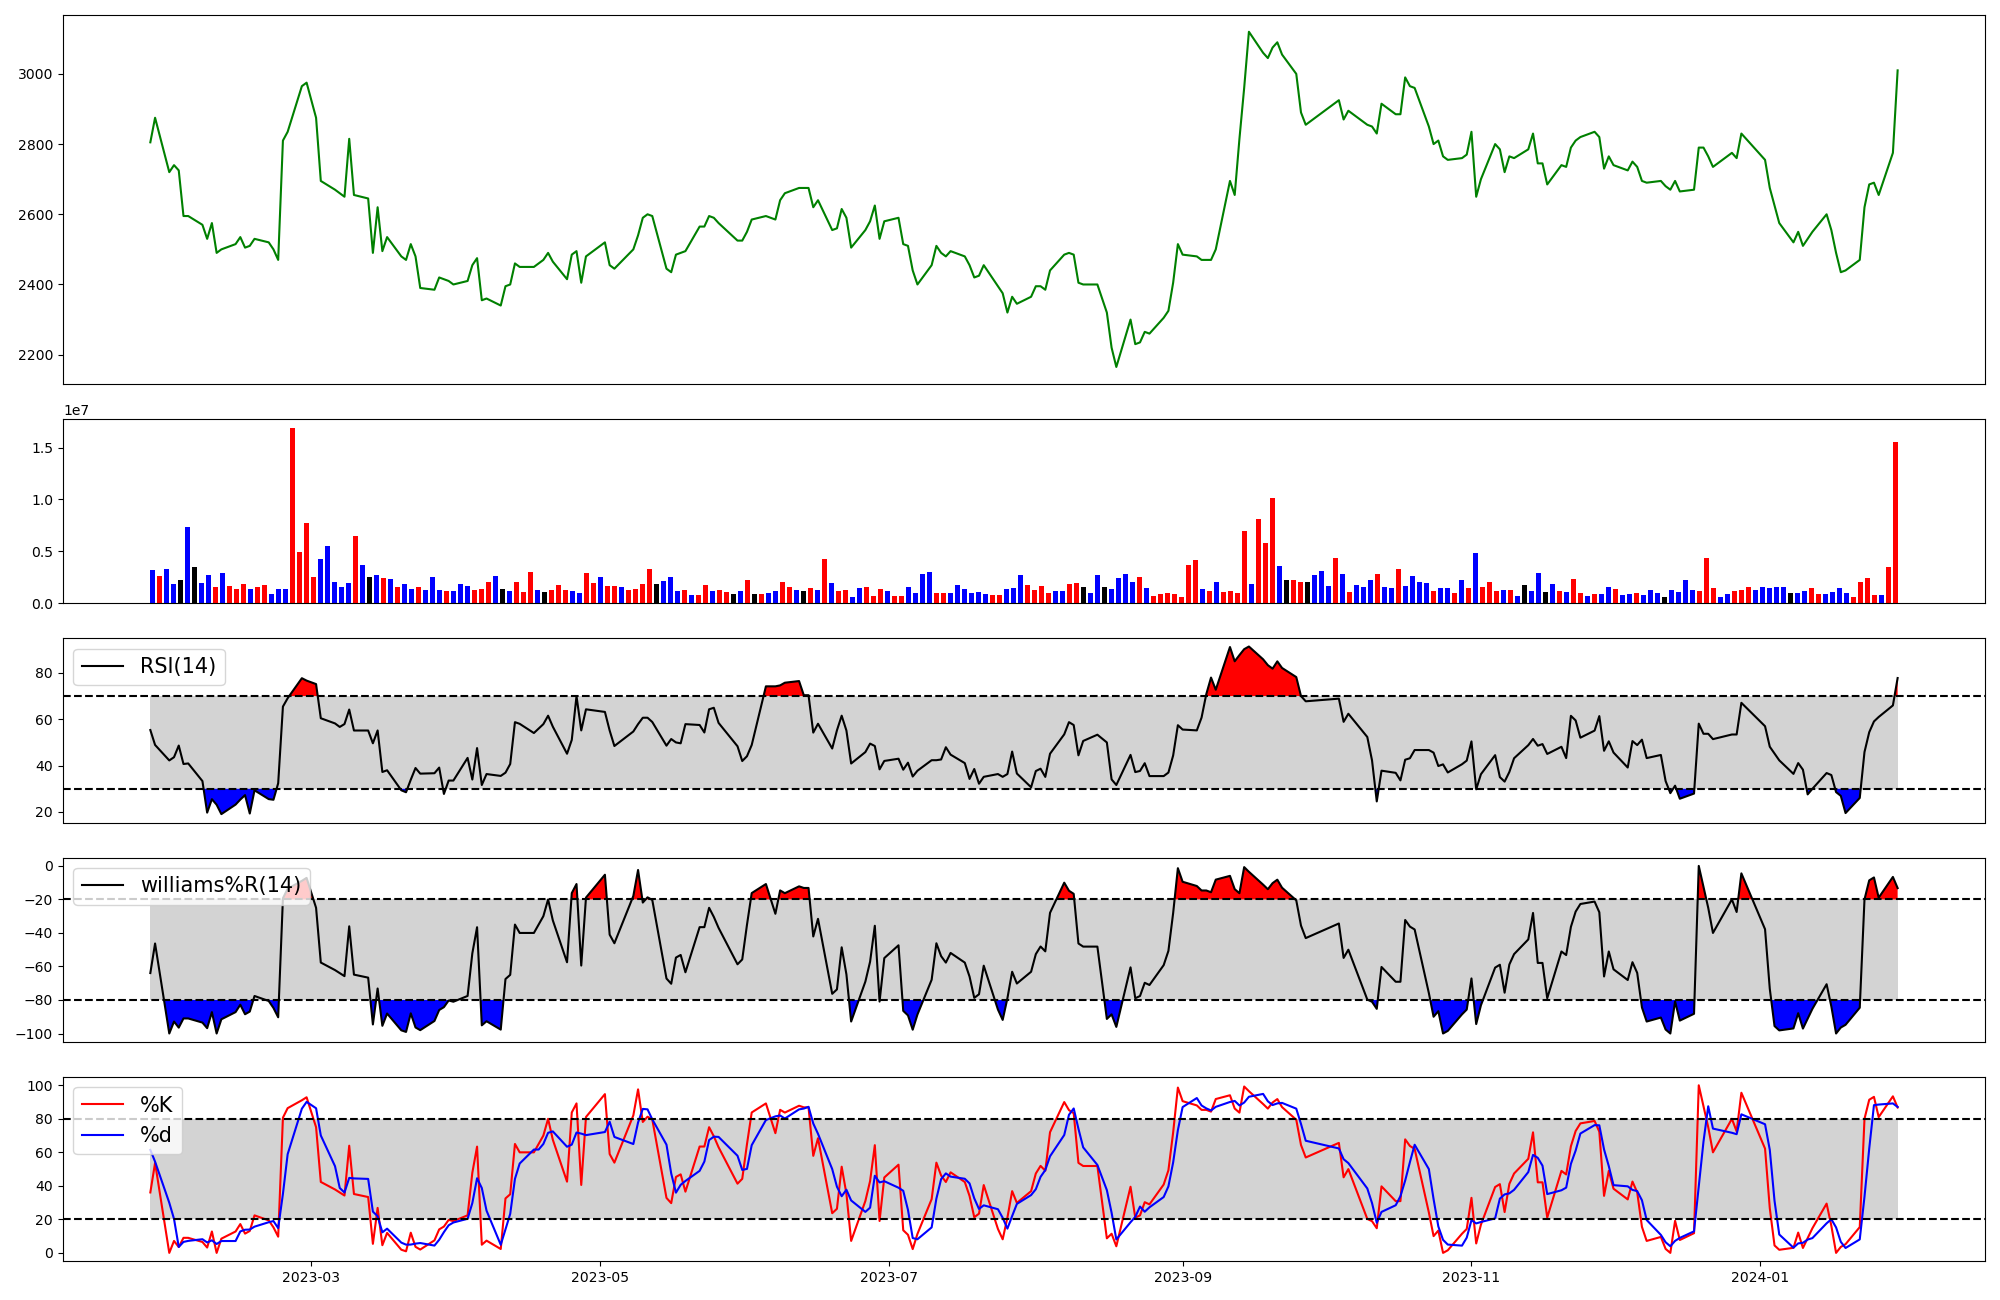Click the lowest trough of green price line

pyautogui.click(x=1116, y=366)
